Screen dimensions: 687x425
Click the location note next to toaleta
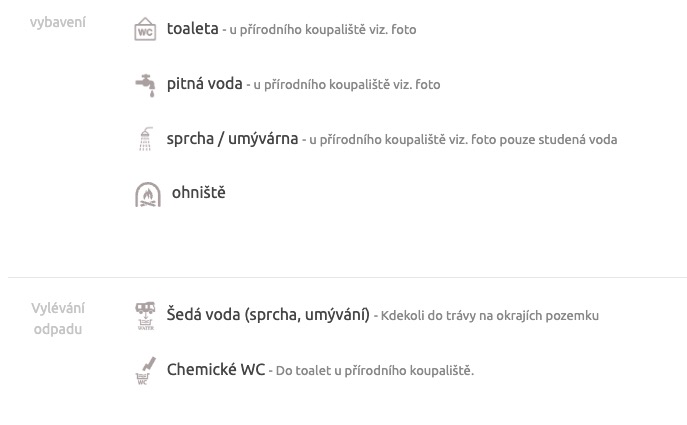[x=322, y=30]
